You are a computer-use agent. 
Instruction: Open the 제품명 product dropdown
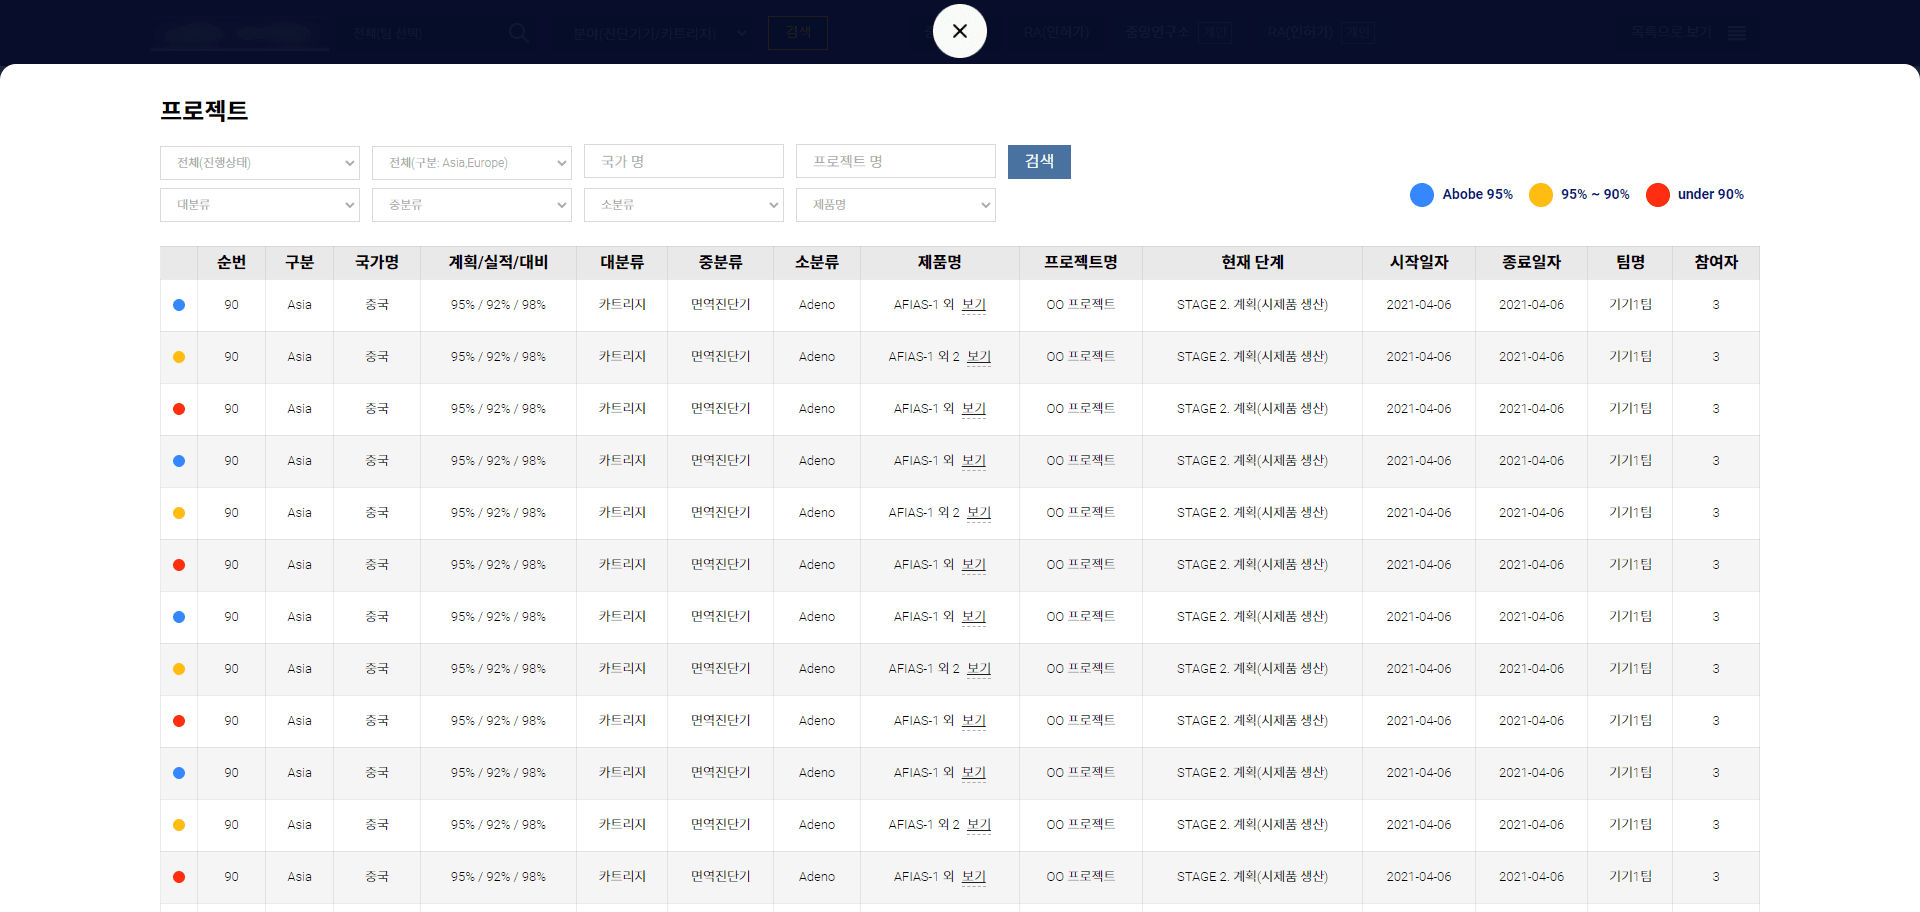point(895,205)
